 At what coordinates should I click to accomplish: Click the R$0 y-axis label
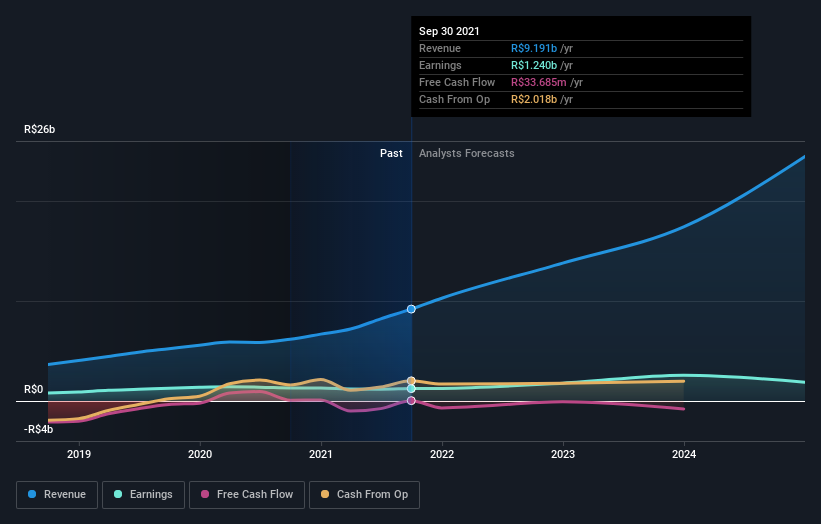pos(34,389)
